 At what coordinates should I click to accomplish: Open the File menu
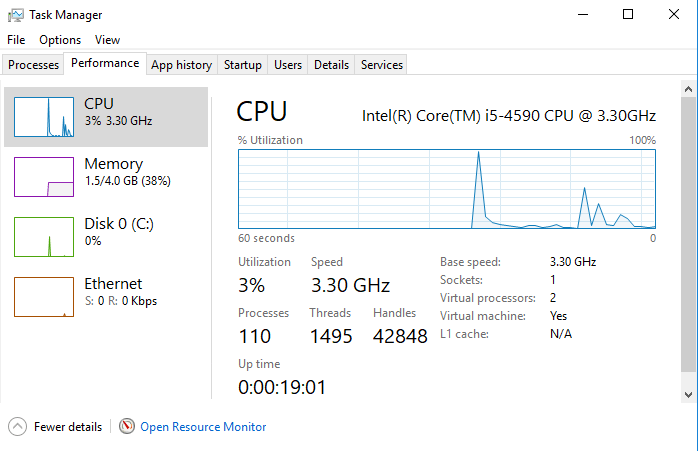point(16,40)
